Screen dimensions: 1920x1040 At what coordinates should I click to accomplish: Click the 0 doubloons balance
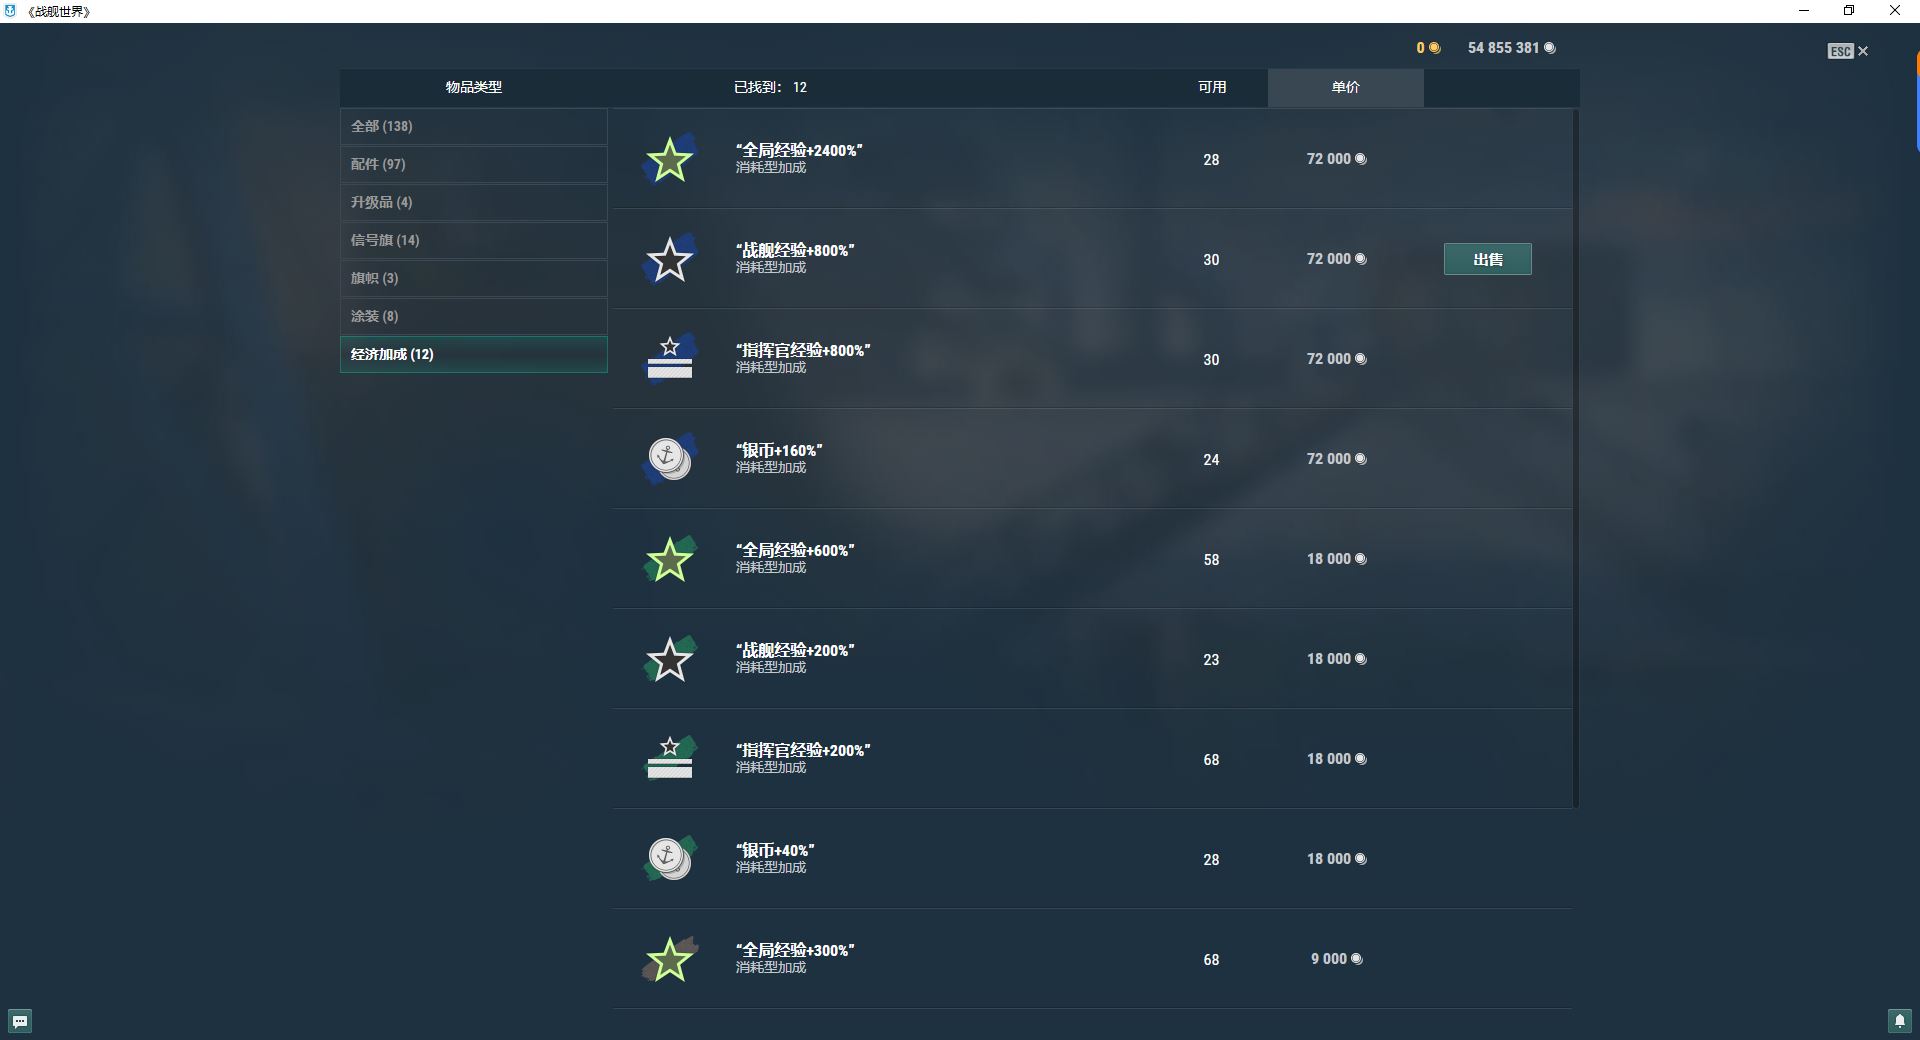coord(1420,48)
